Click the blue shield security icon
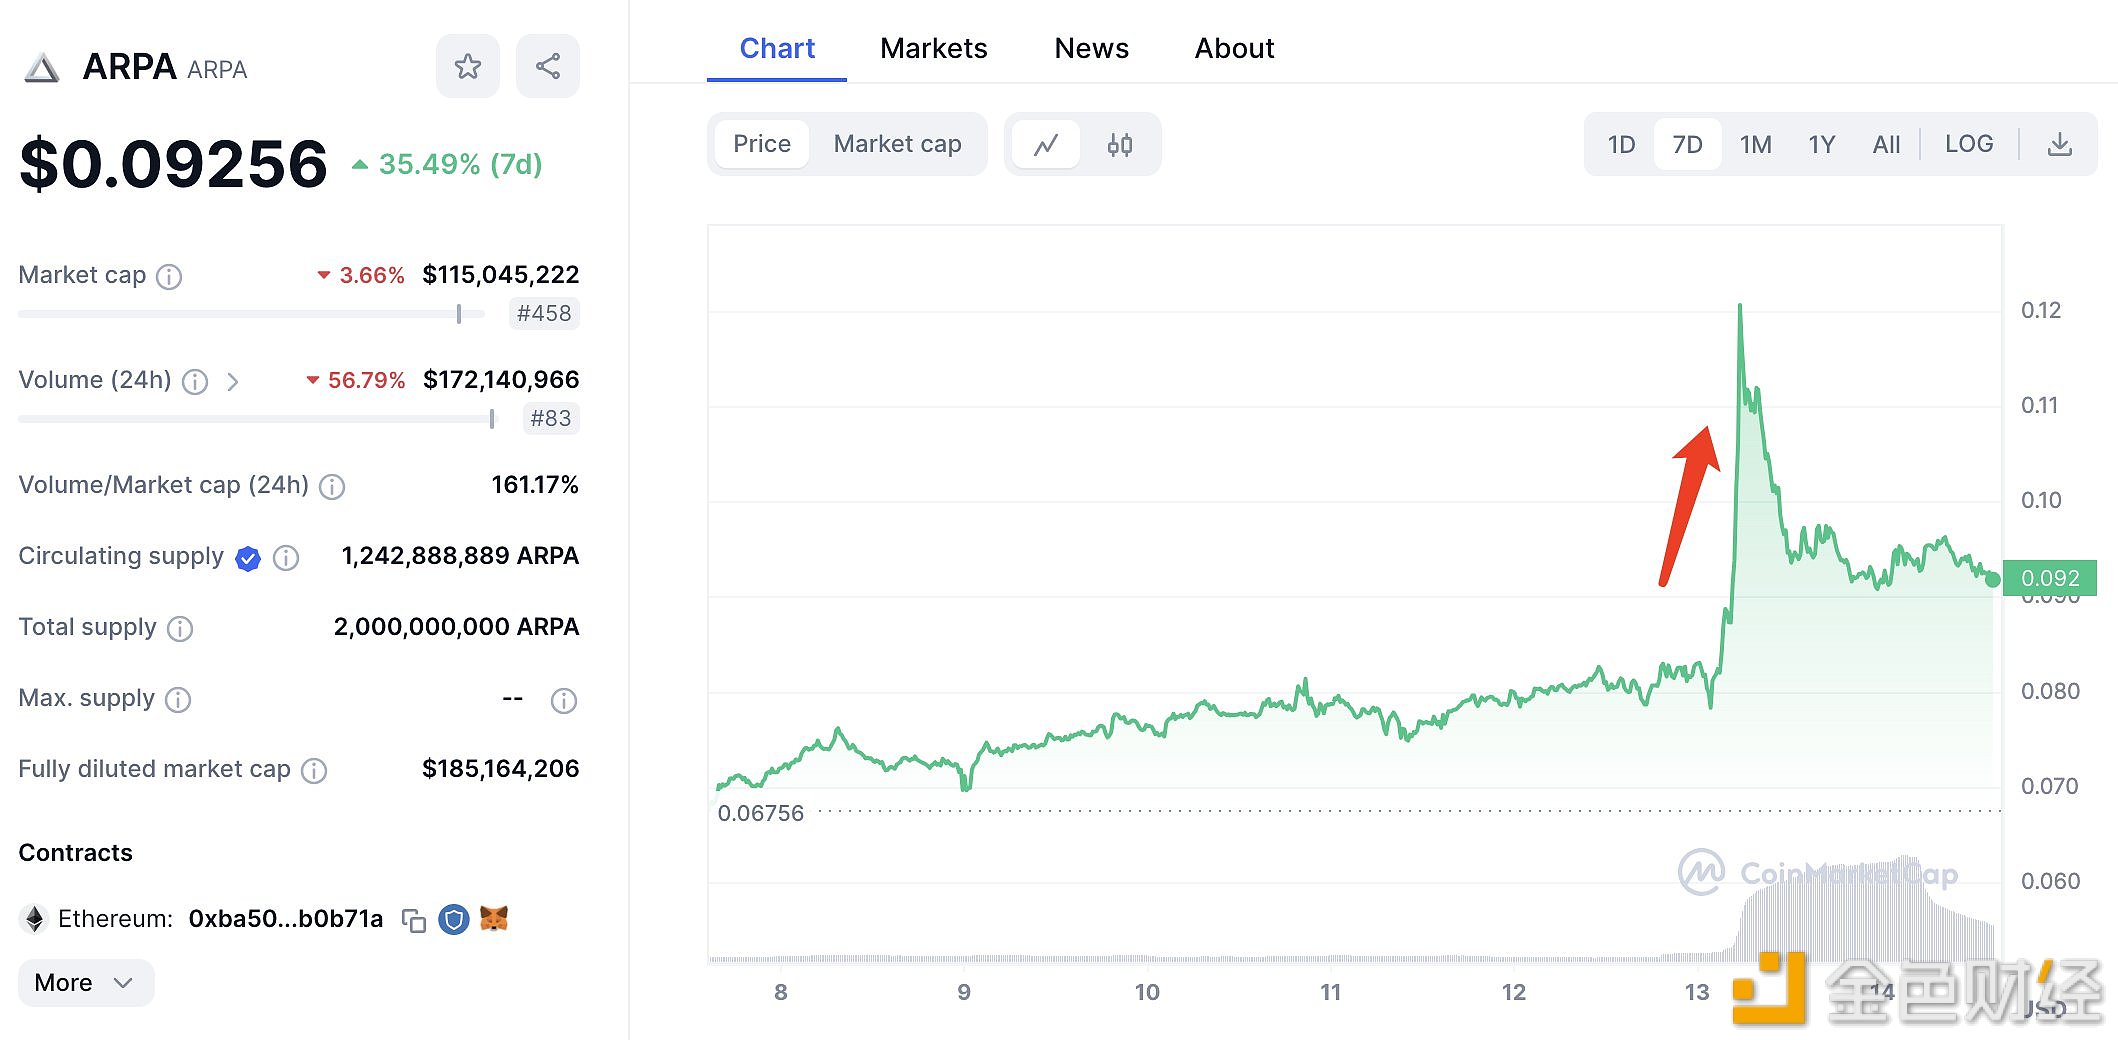This screenshot has height=1040, width=2118. click(454, 919)
